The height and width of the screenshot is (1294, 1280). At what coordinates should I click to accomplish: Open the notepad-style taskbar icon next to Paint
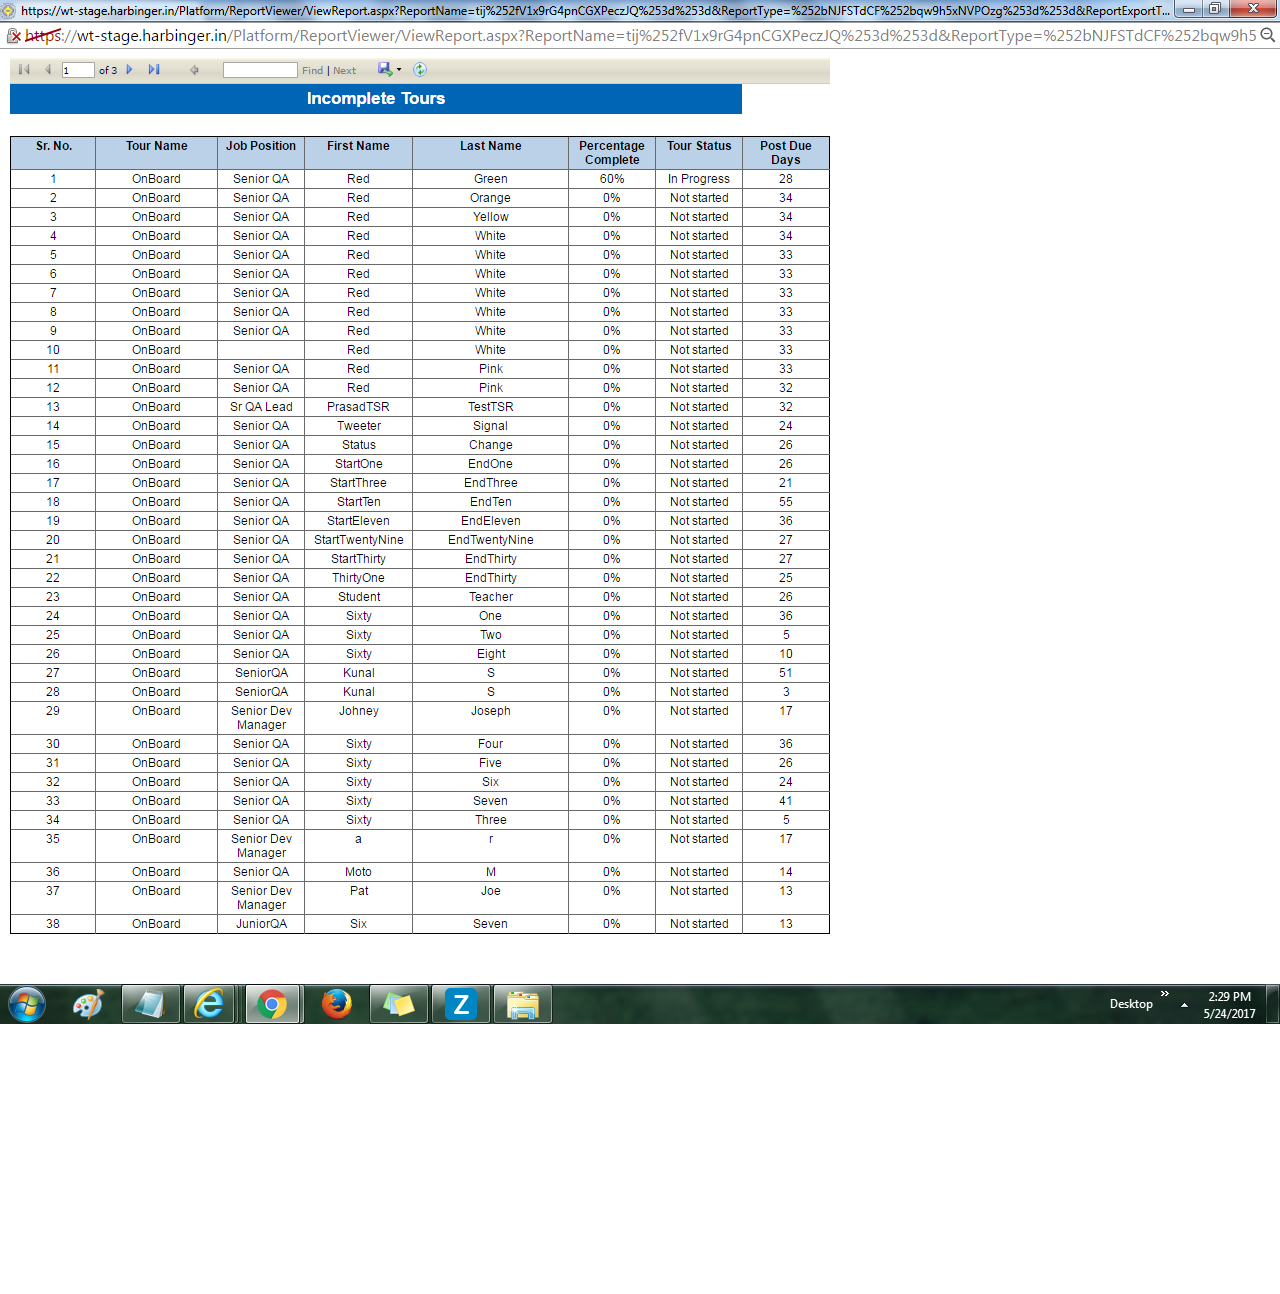(151, 1004)
